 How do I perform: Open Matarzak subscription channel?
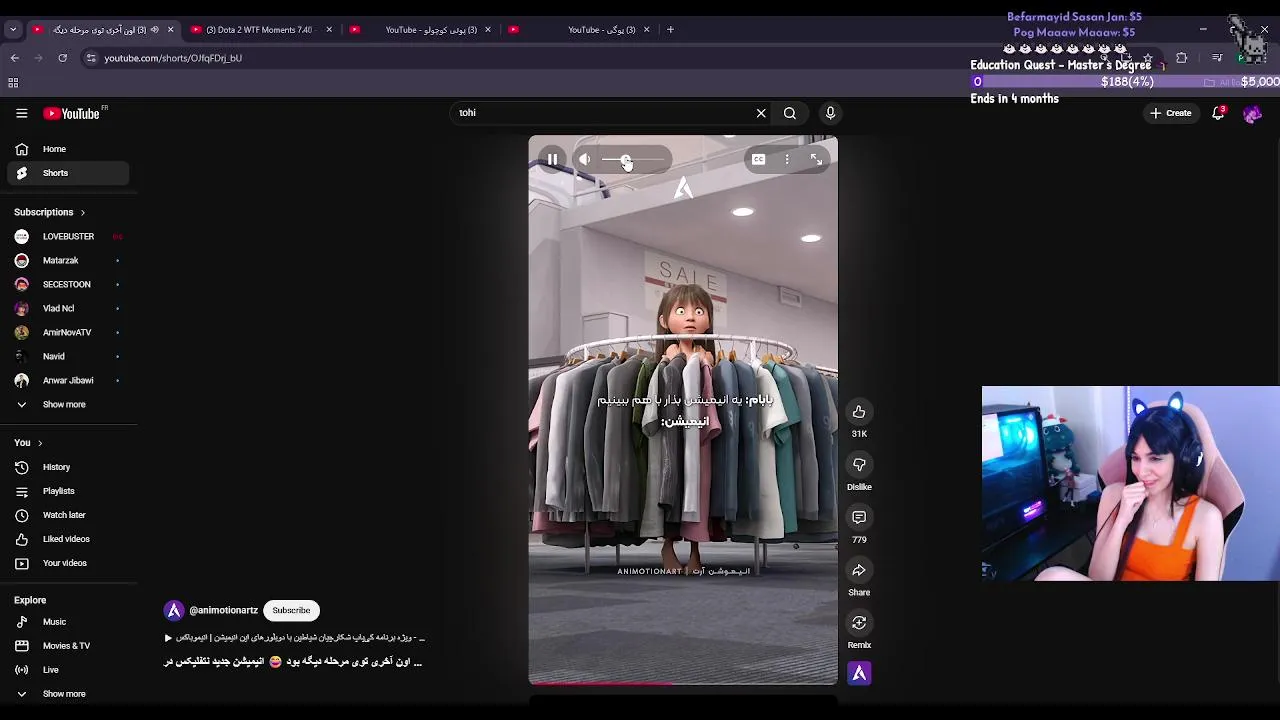(68, 261)
